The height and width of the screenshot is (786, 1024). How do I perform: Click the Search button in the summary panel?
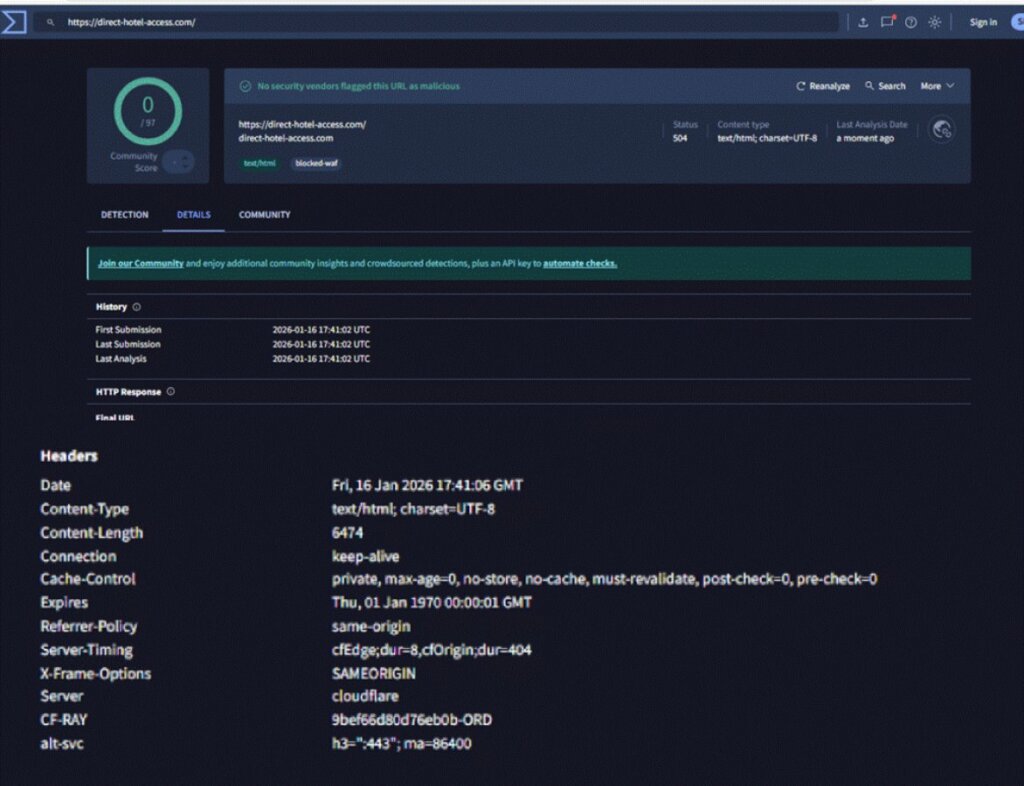[885, 86]
